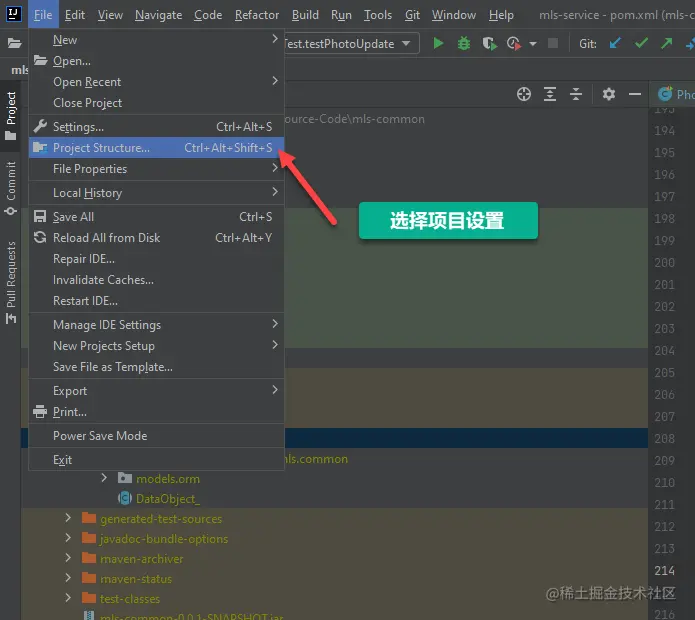Select the DataObject_ class

click(x=168, y=499)
